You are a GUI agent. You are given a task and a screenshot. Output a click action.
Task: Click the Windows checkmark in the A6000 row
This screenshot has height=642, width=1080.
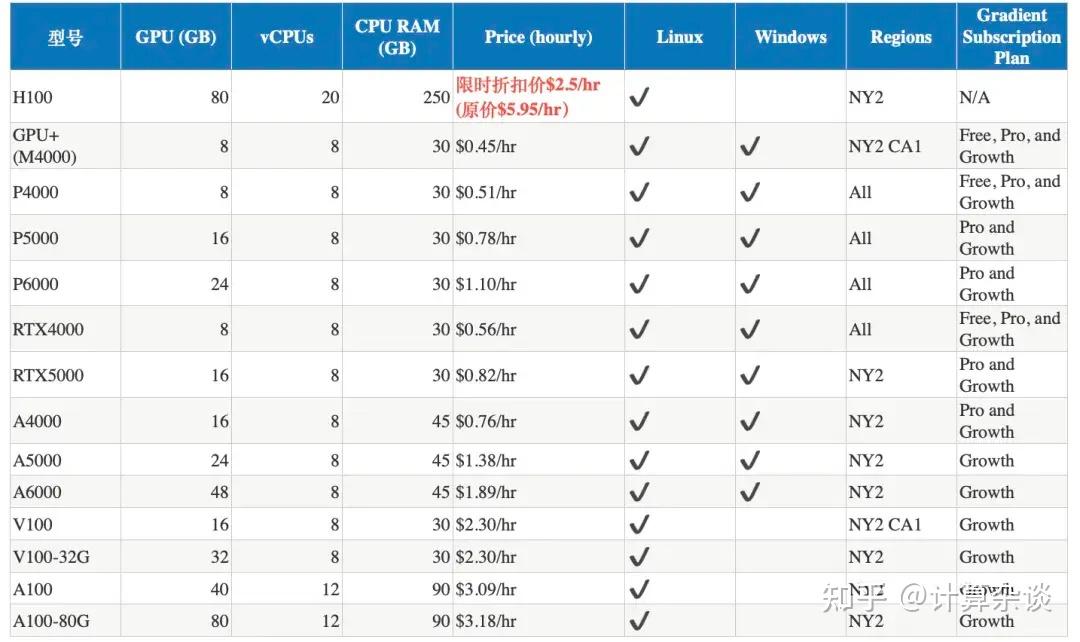(750, 492)
